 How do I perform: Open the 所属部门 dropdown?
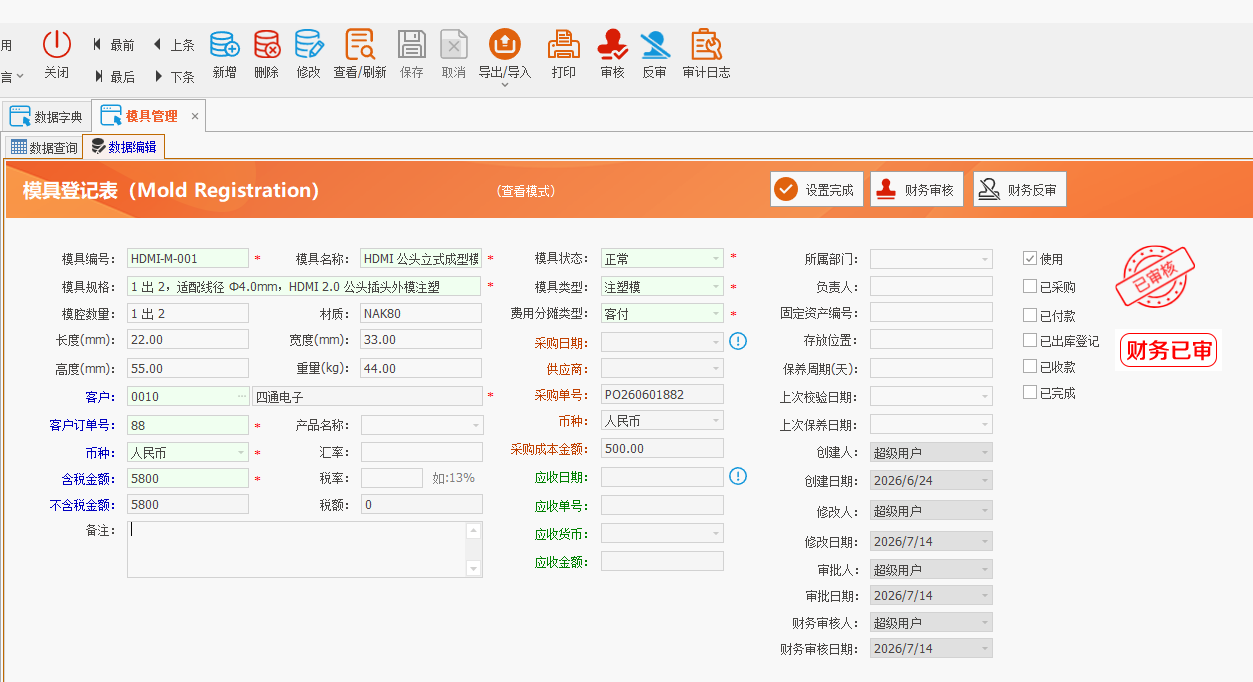(x=985, y=259)
